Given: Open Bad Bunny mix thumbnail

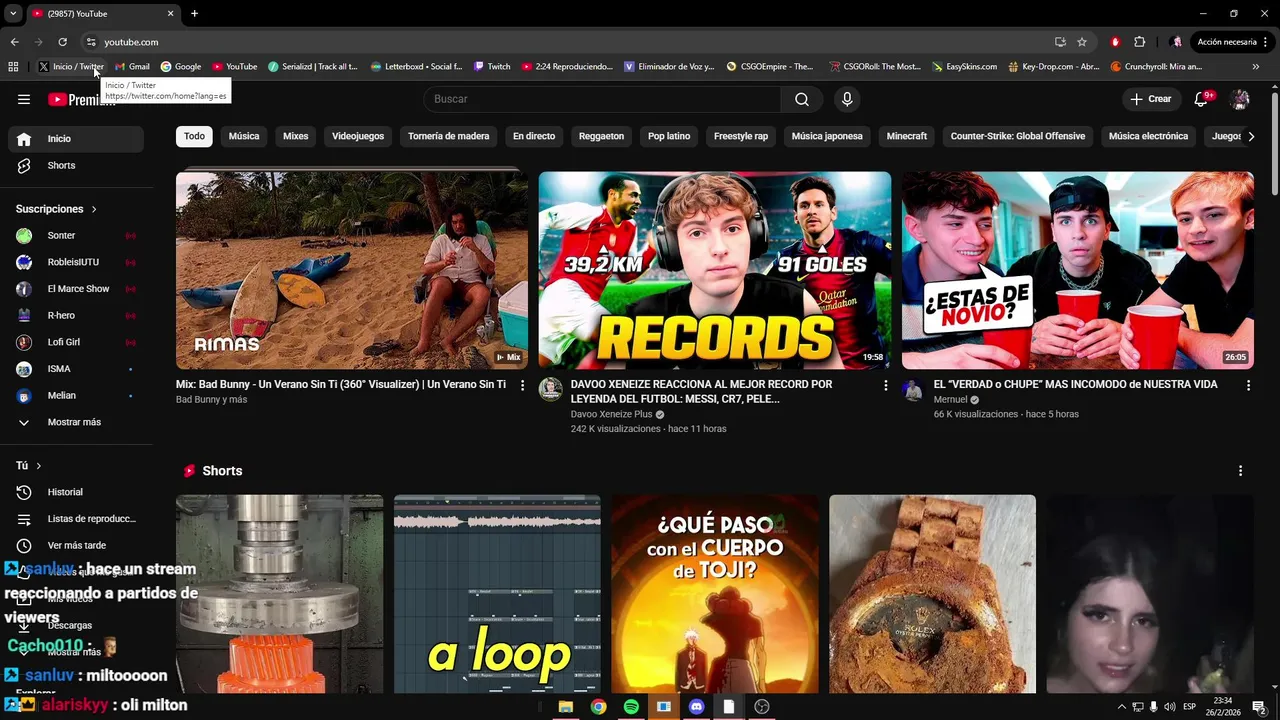Looking at the screenshot, I should tap(352, 270).
